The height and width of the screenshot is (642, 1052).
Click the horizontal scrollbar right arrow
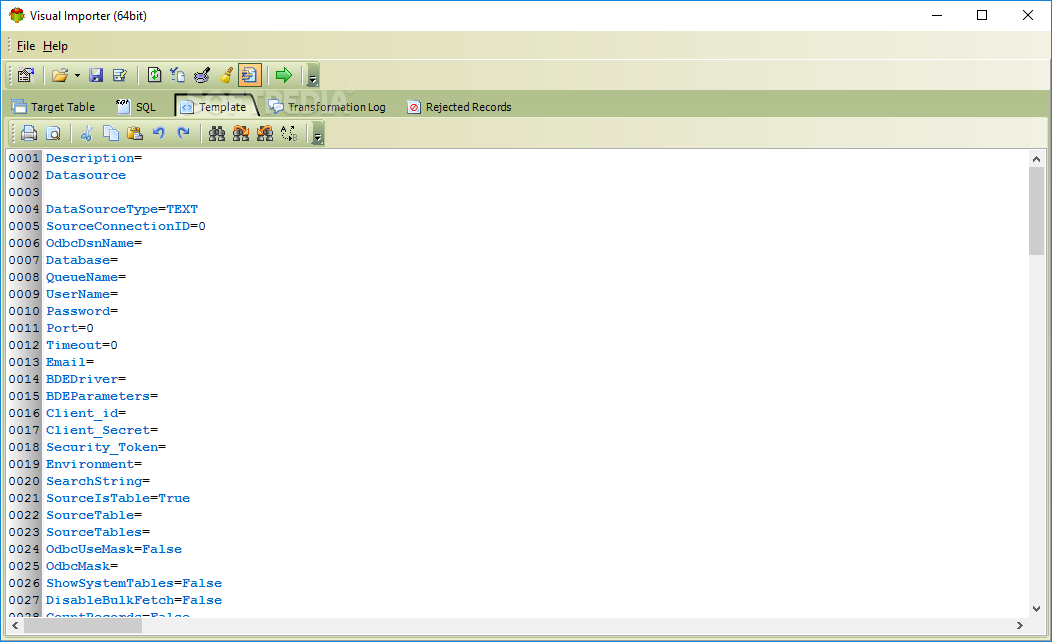pos(1020,625)
